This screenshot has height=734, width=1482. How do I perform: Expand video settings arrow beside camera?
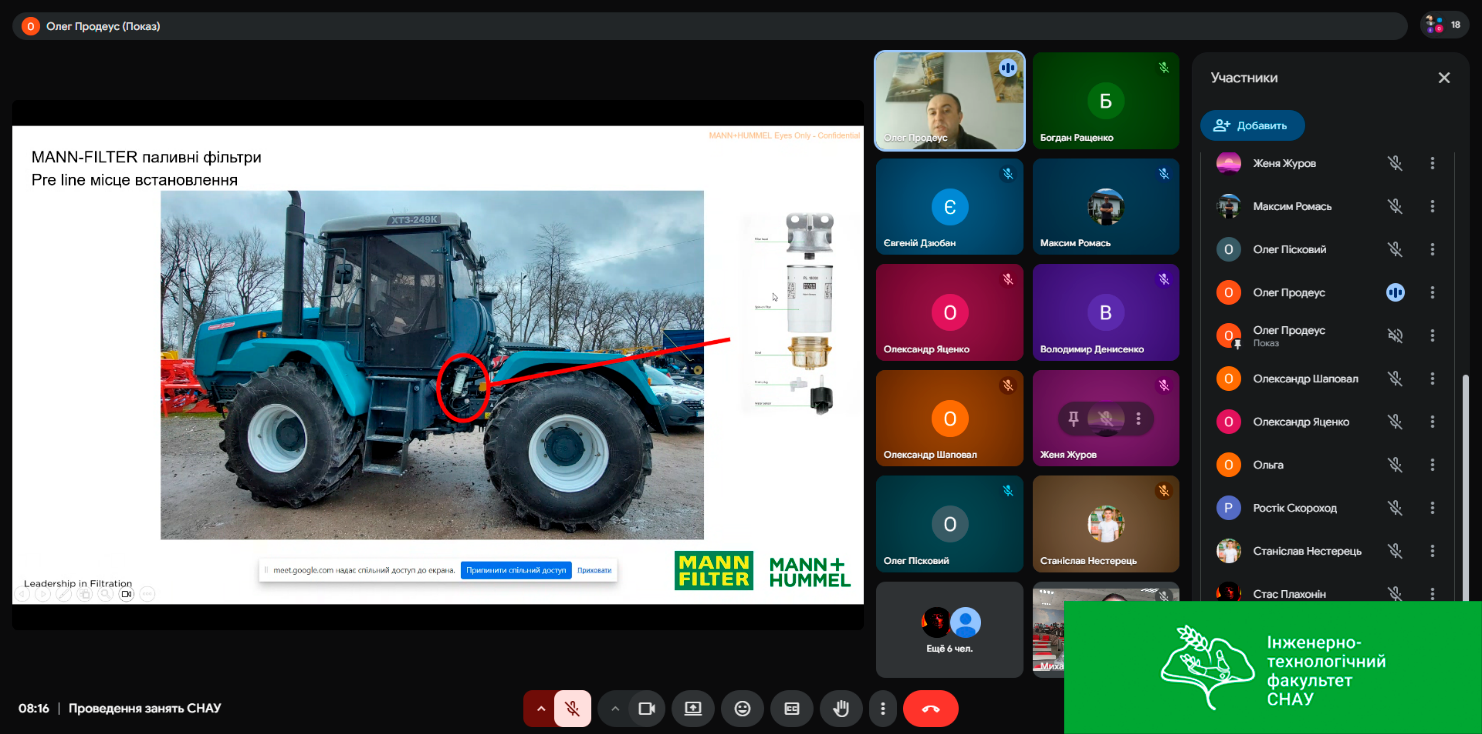tap(615, 708)
